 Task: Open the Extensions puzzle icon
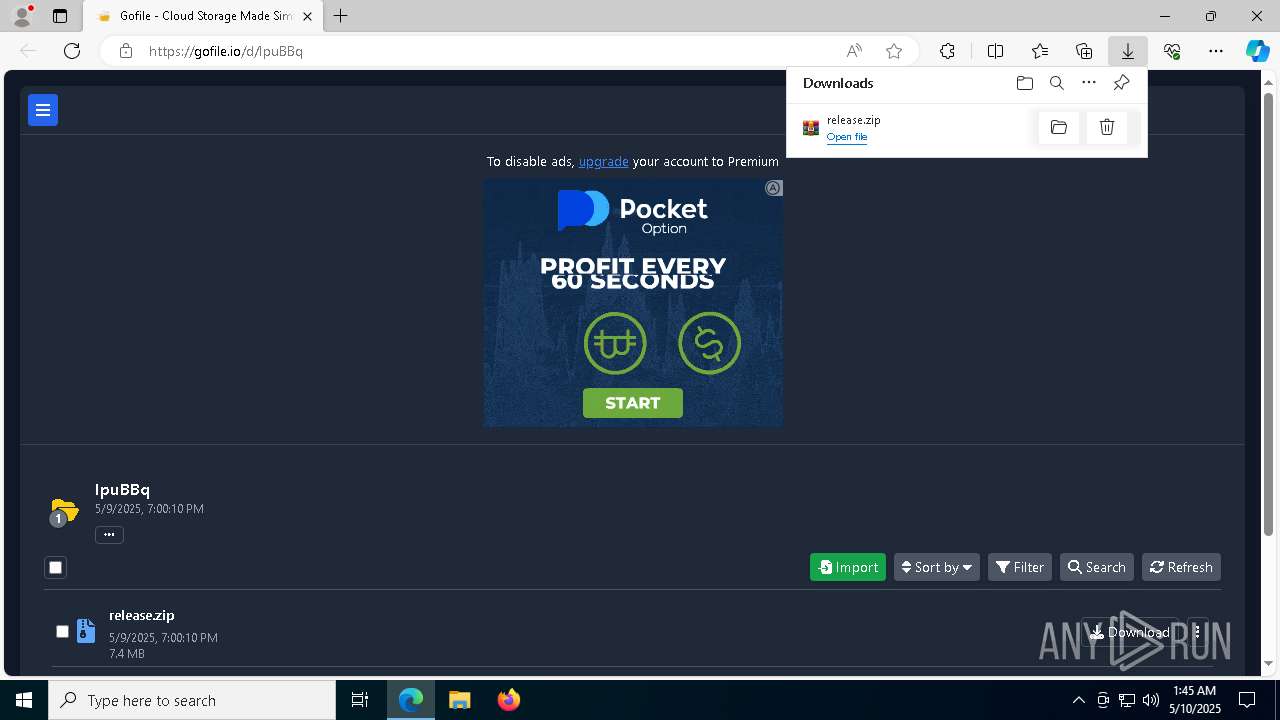tap(947, 51)
